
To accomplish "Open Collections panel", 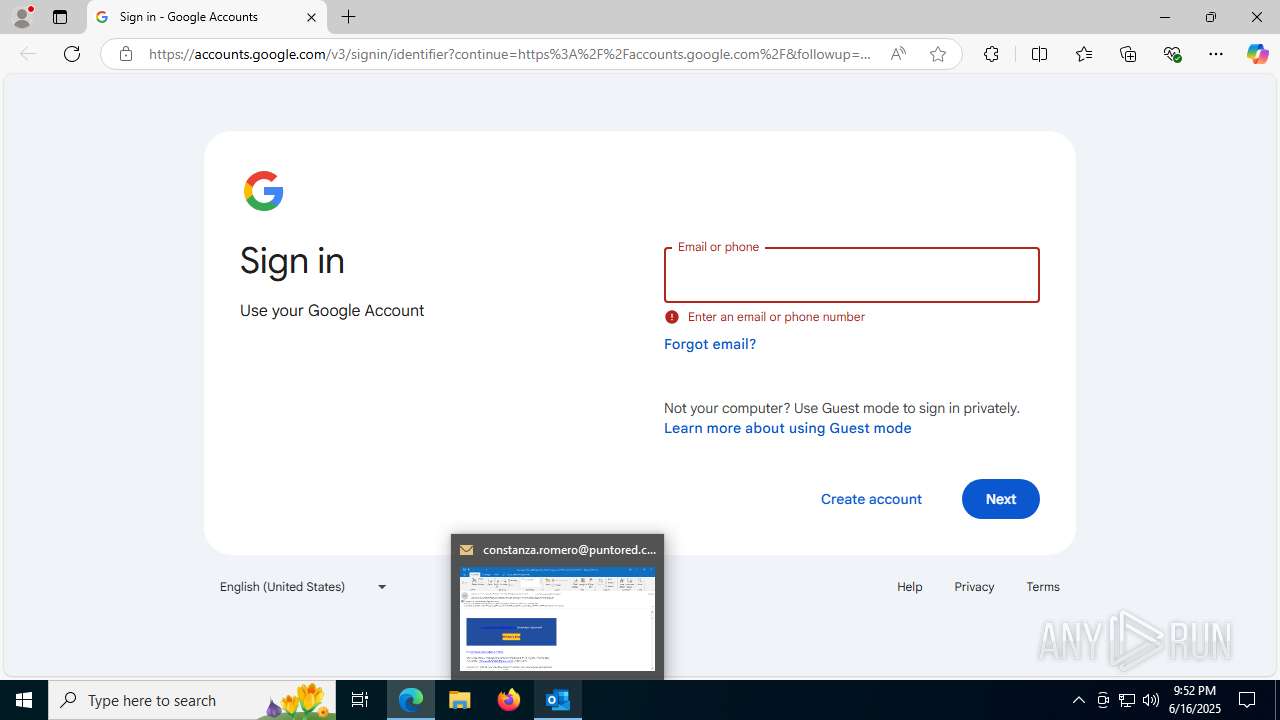I will click(1128, 54).
